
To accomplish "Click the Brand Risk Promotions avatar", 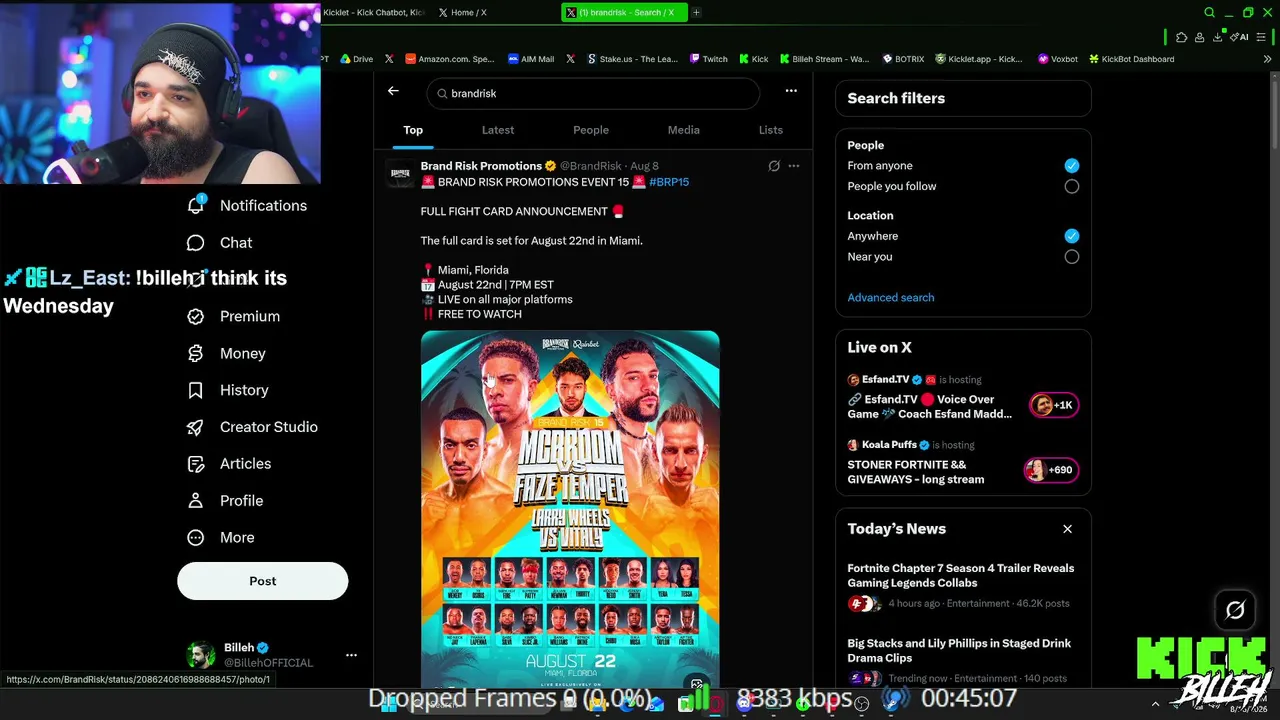I will coord(400,174).
